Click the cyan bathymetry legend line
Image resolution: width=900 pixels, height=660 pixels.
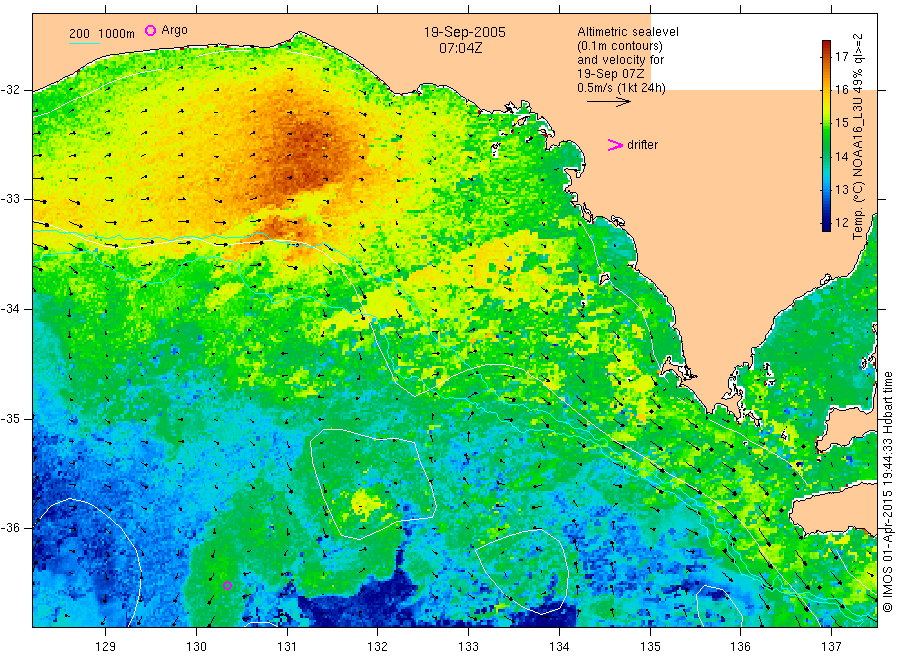[x=84, y=43]
